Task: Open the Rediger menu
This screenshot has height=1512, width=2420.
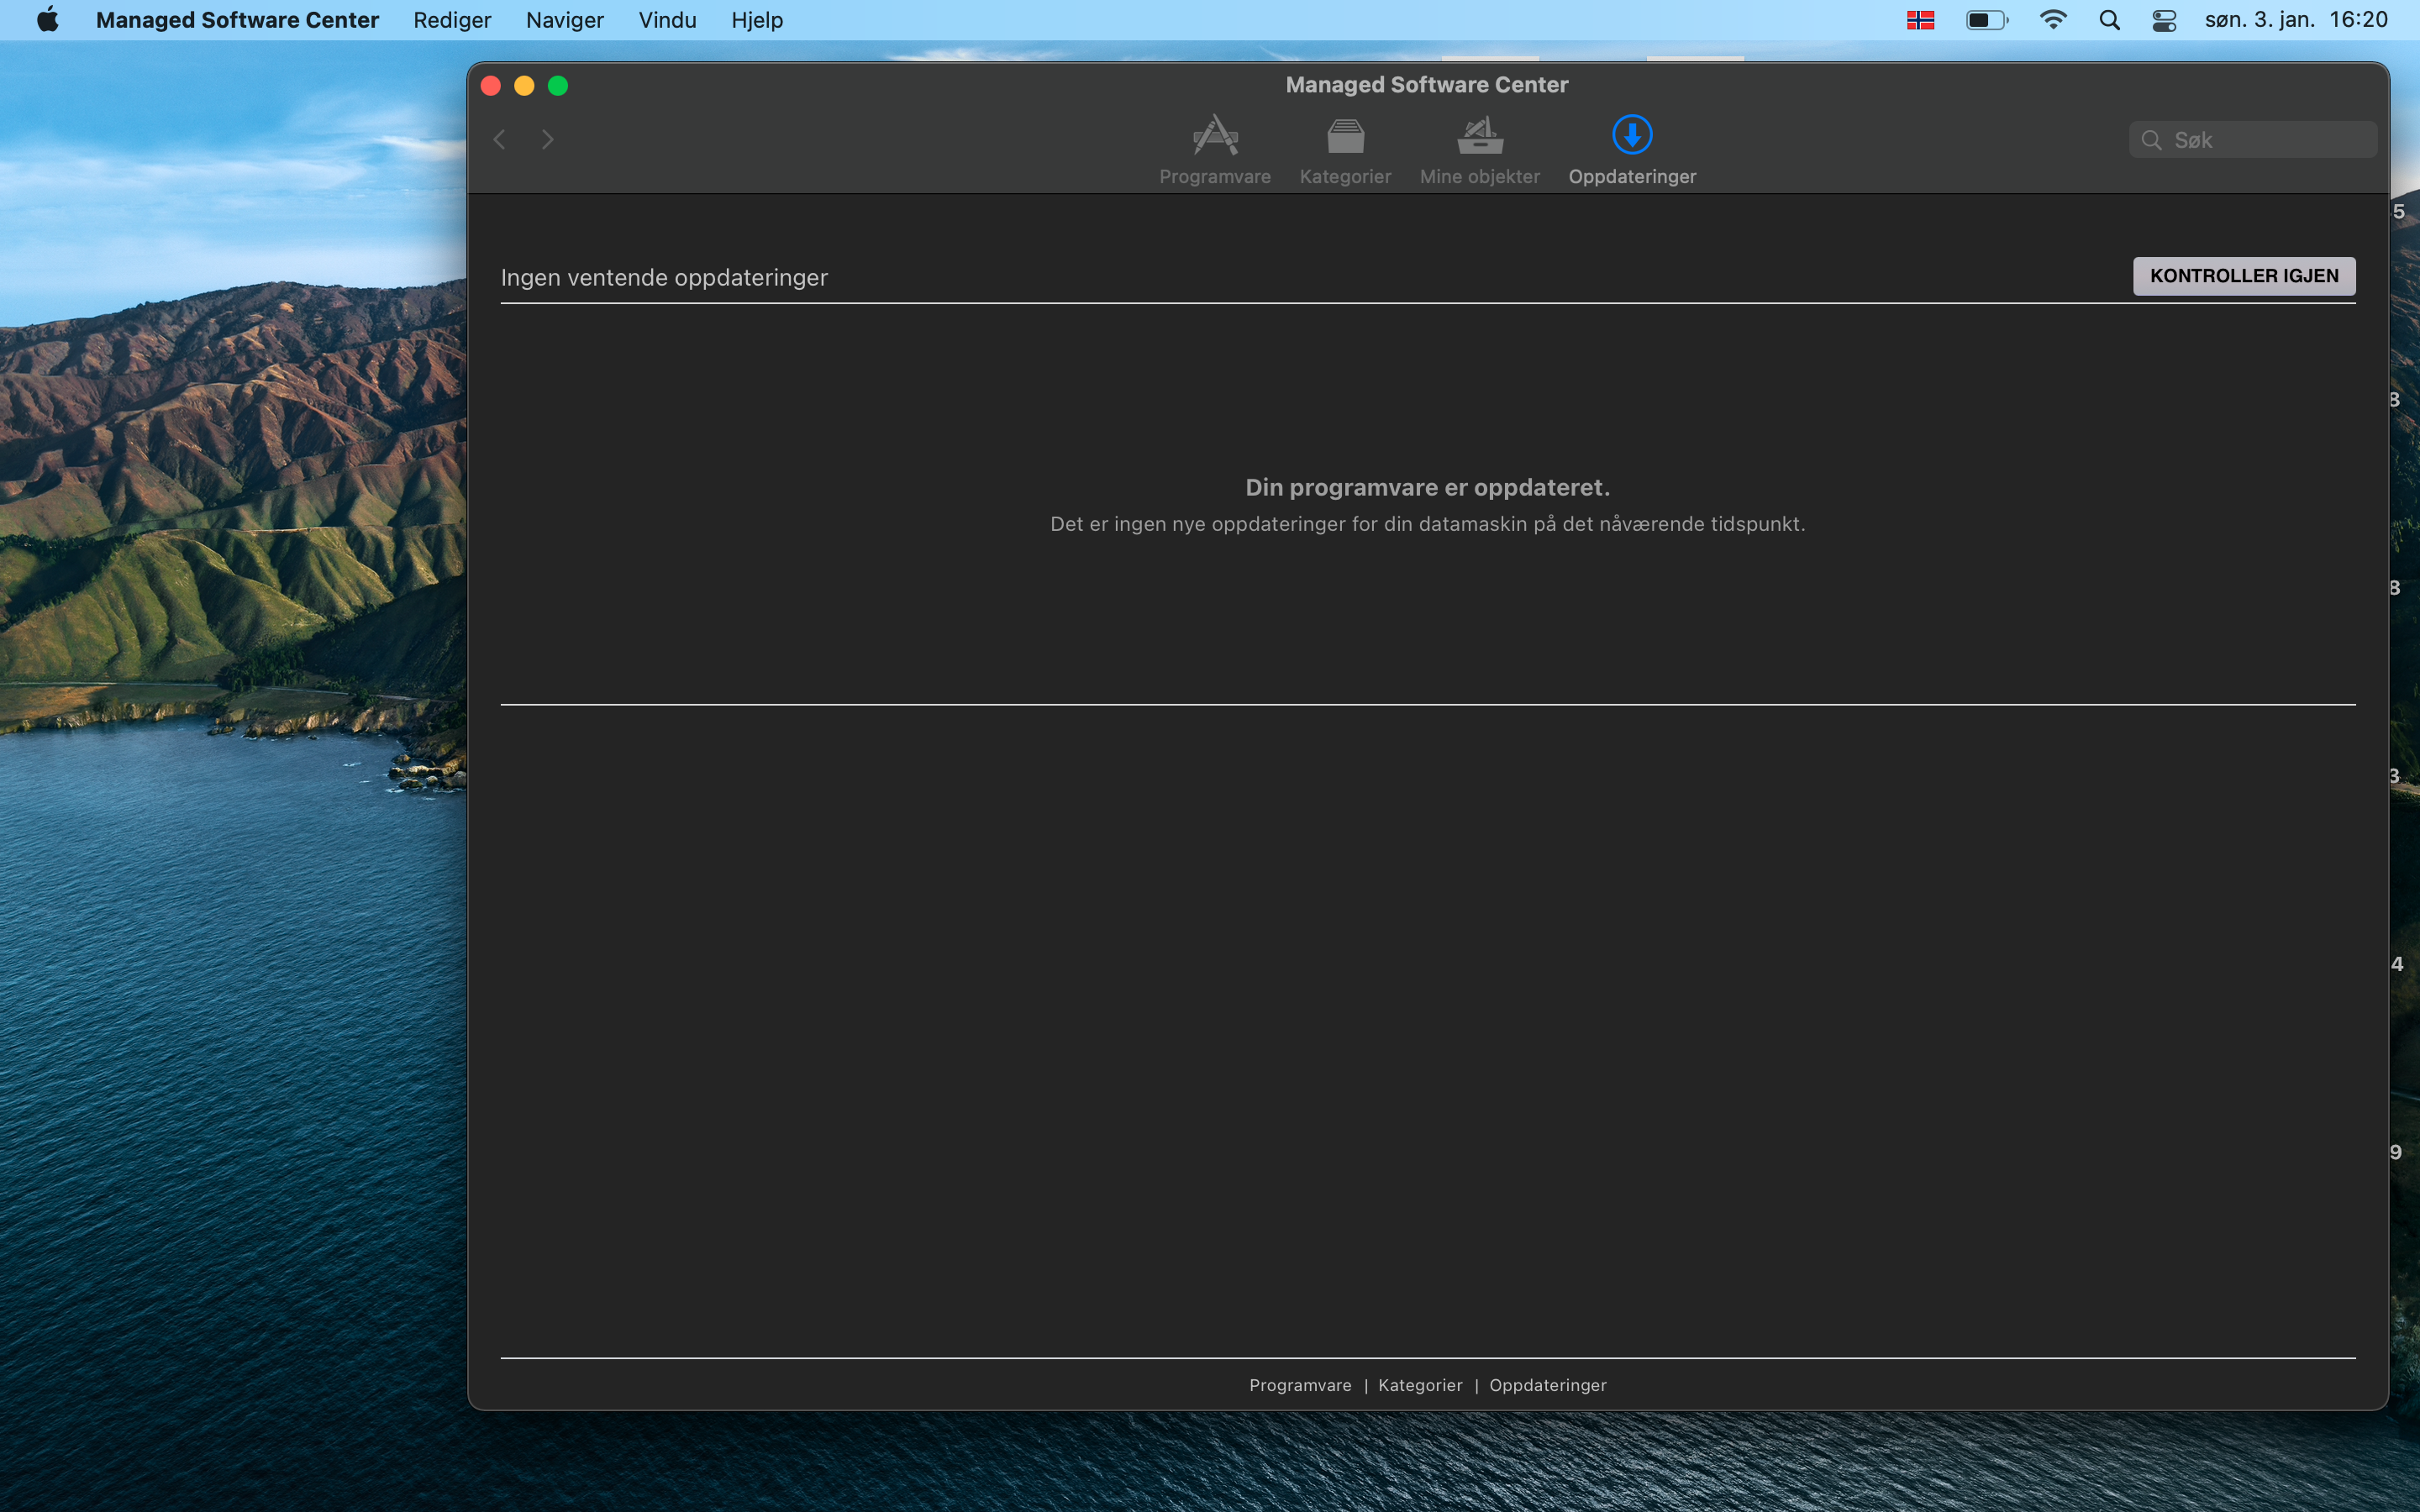Action: (x=452, y=20)
